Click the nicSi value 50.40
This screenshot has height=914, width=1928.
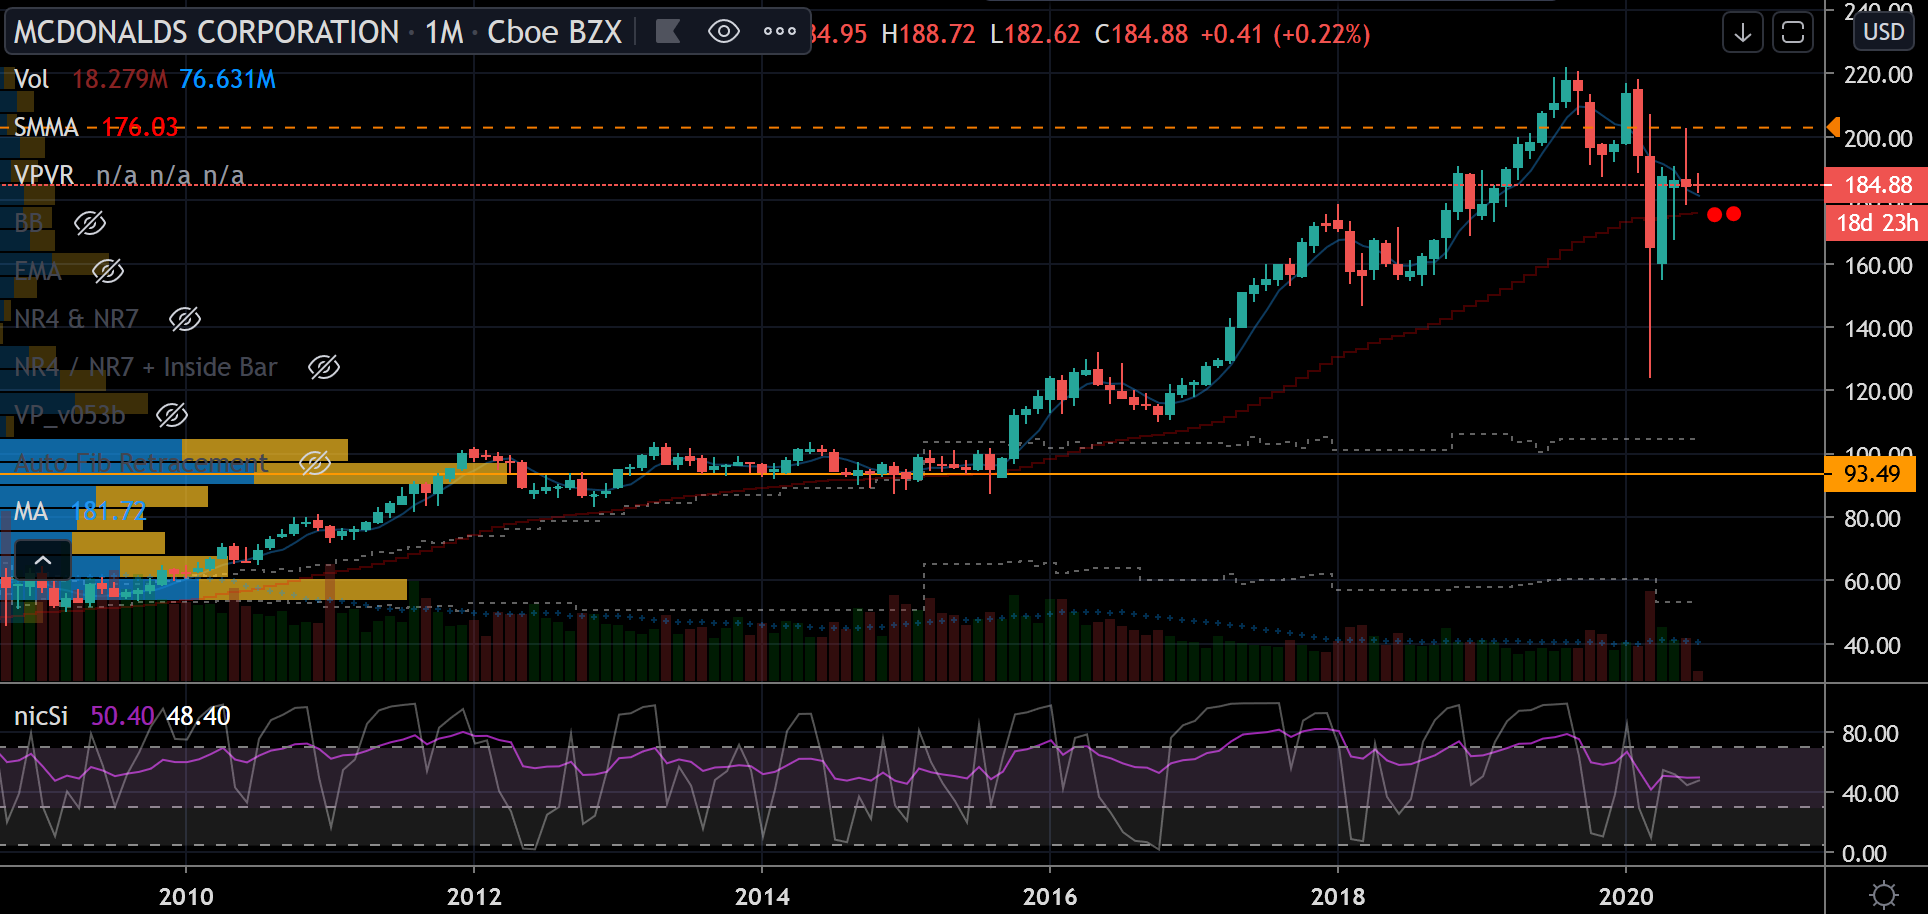[x=122, y=716]
